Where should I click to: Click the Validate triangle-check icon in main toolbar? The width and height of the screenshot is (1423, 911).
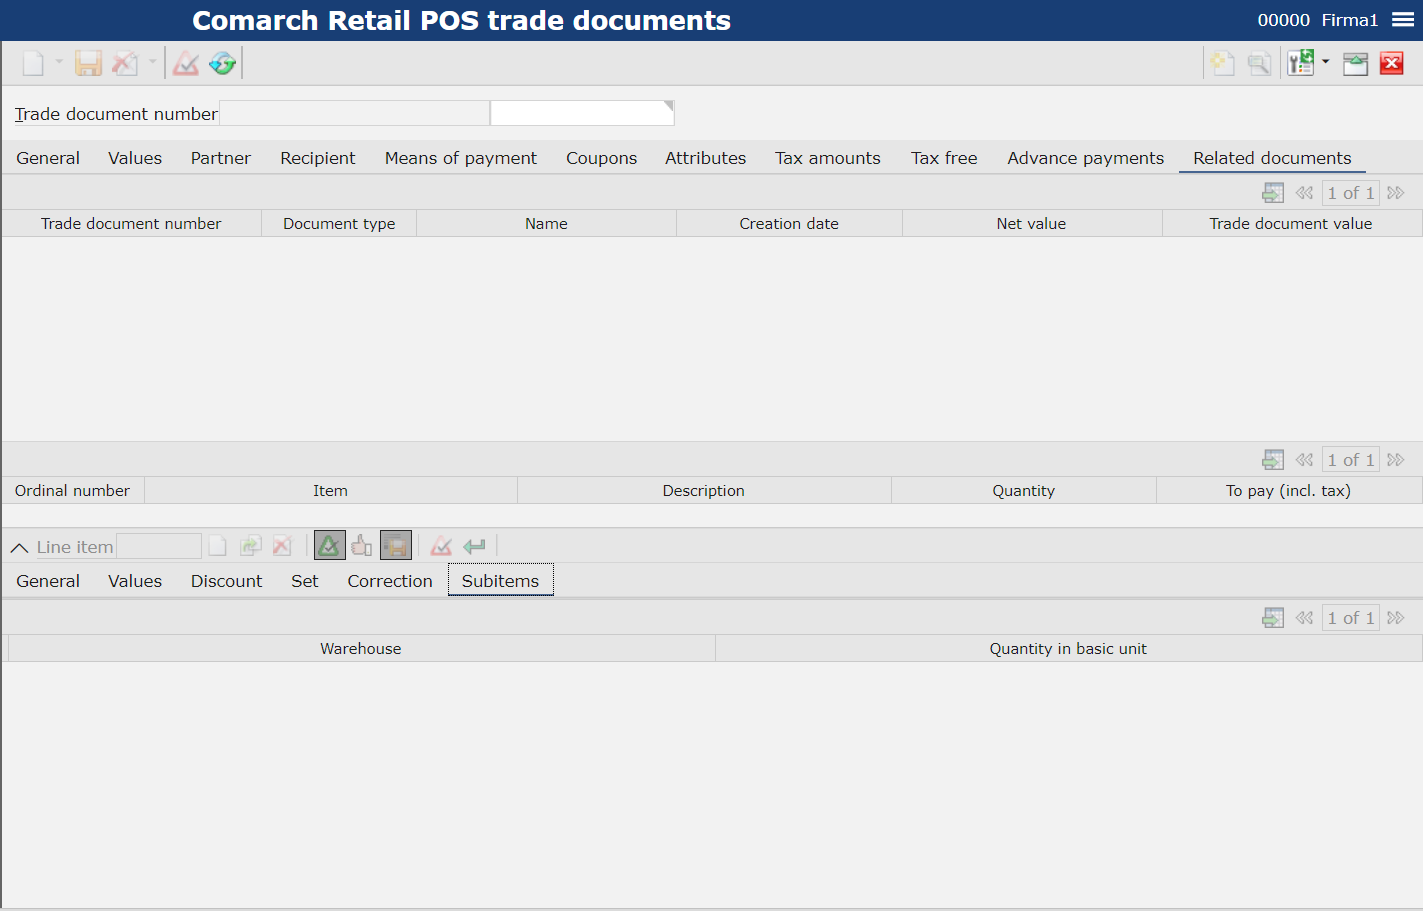click(186, 64)
